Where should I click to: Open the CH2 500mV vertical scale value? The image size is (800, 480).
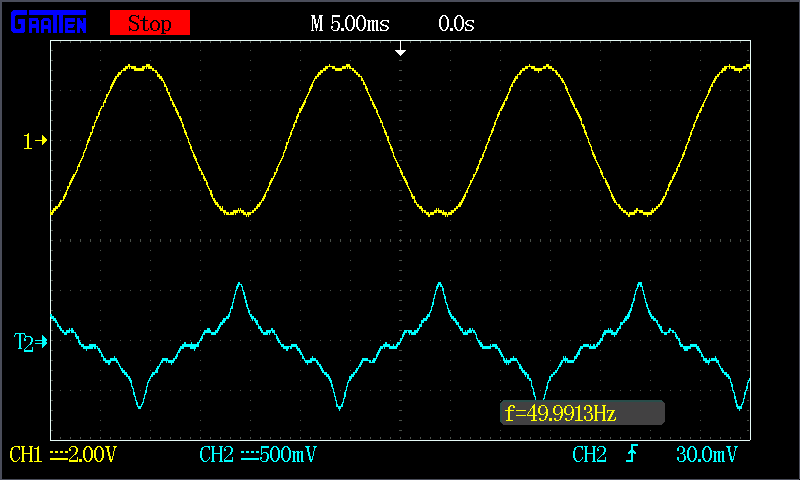click(x=288, y=455)
